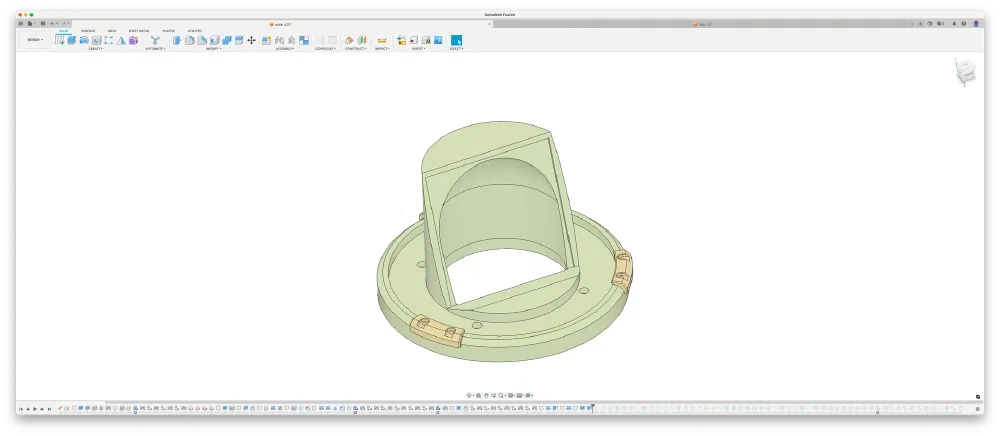Screen dimensions: 1000x436
Task: Click the ViewCube in the corner
Action: point(964,72)
